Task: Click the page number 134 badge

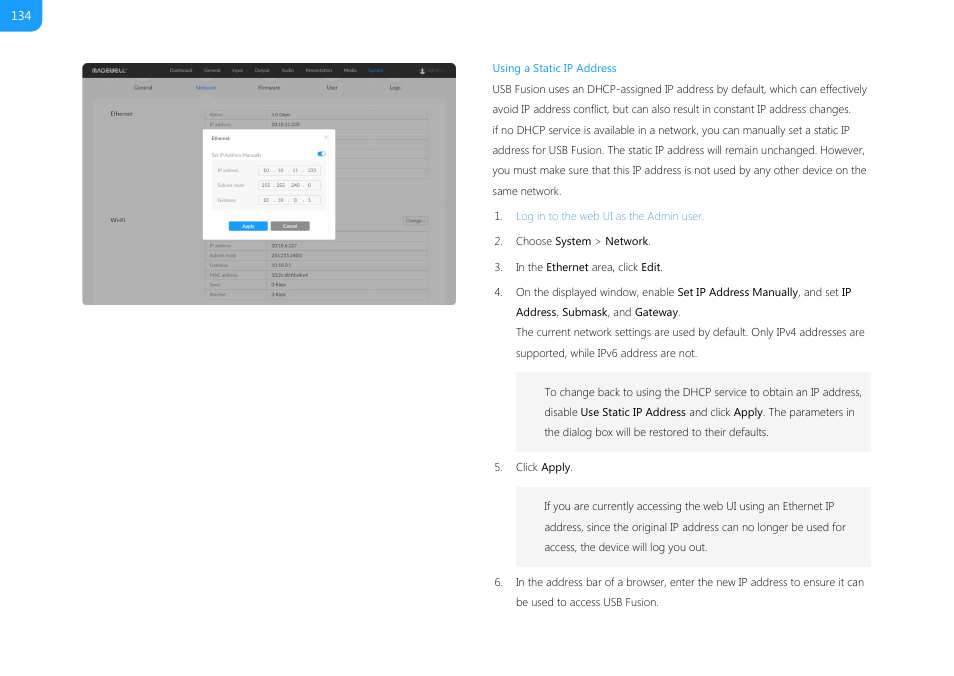Action: click(x=21, y=15)
